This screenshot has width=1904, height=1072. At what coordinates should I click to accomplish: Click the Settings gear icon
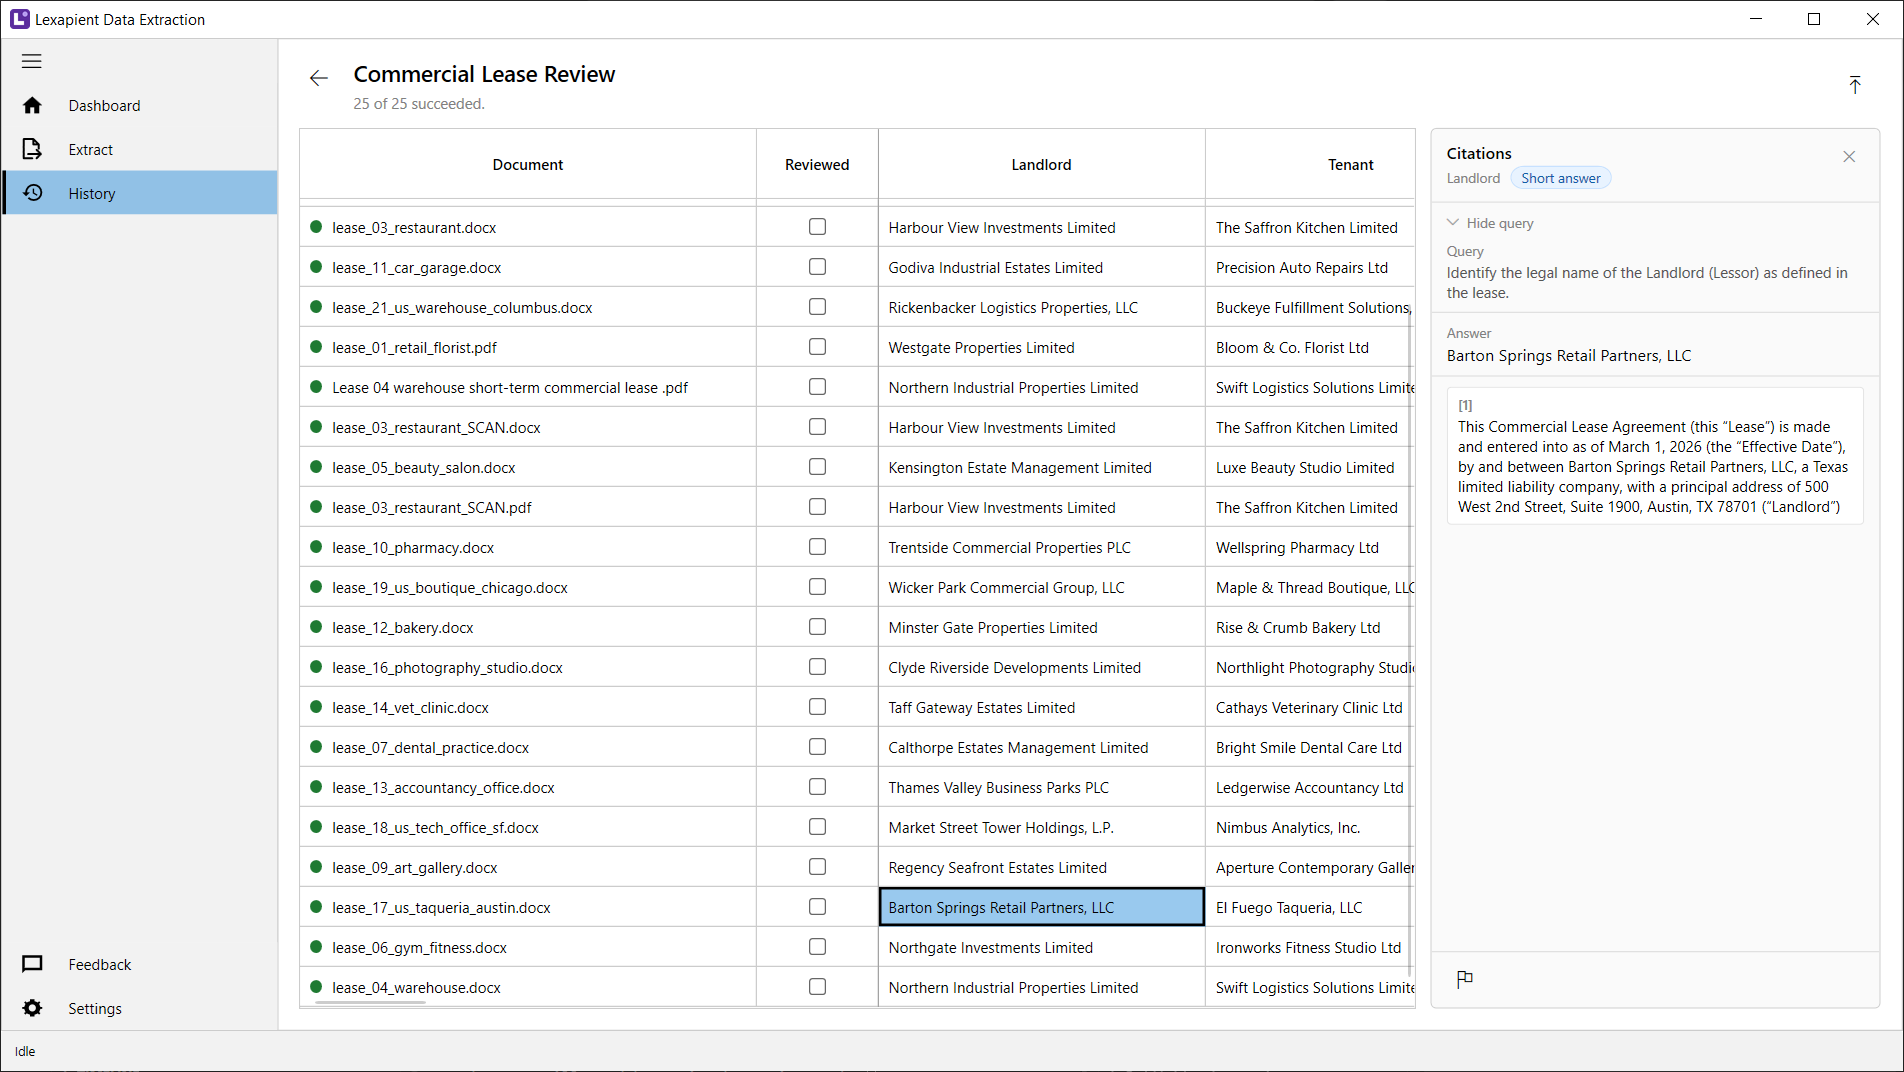coord(32,1008)
